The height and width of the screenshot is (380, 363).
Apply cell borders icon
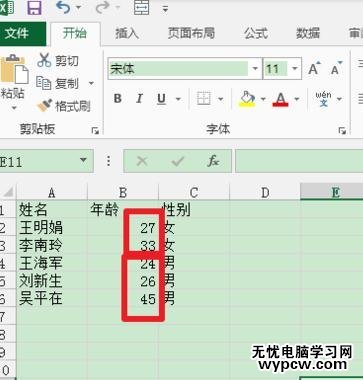pos(203,99)
